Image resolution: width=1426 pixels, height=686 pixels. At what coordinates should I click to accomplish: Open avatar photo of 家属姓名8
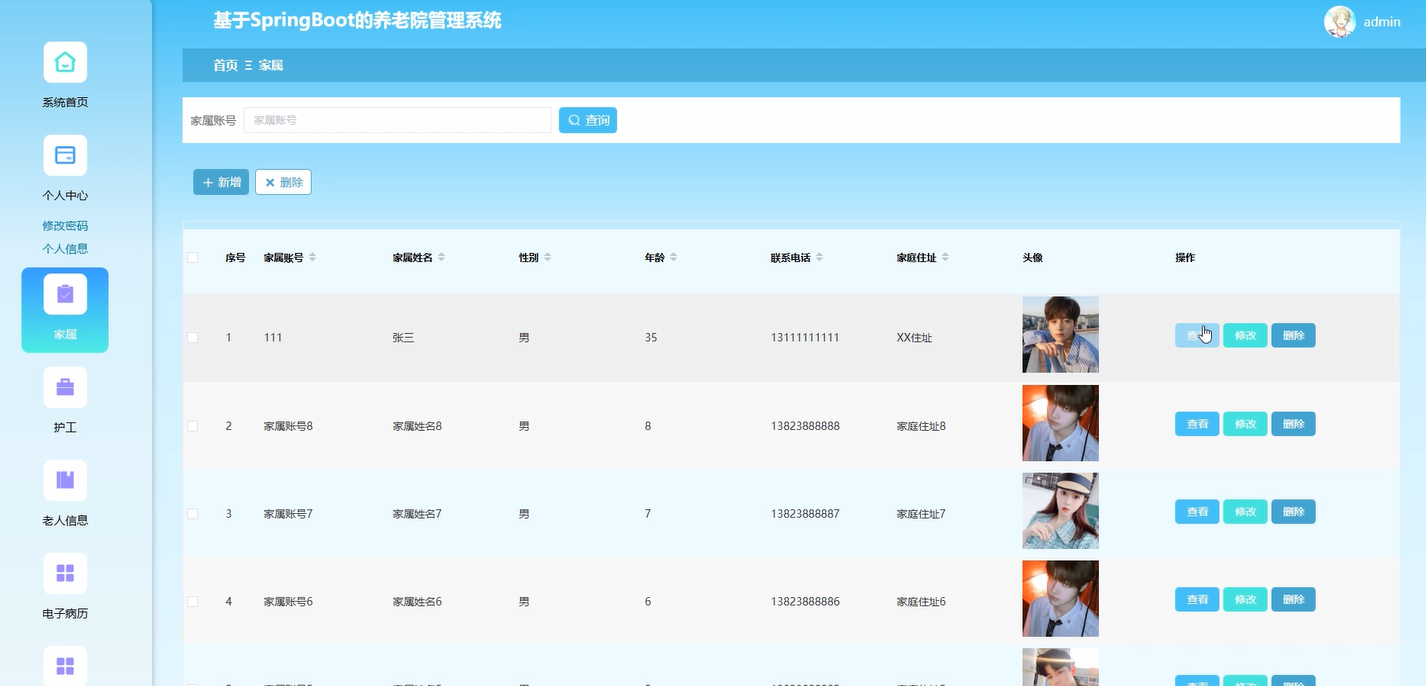tap(1060, 423)
